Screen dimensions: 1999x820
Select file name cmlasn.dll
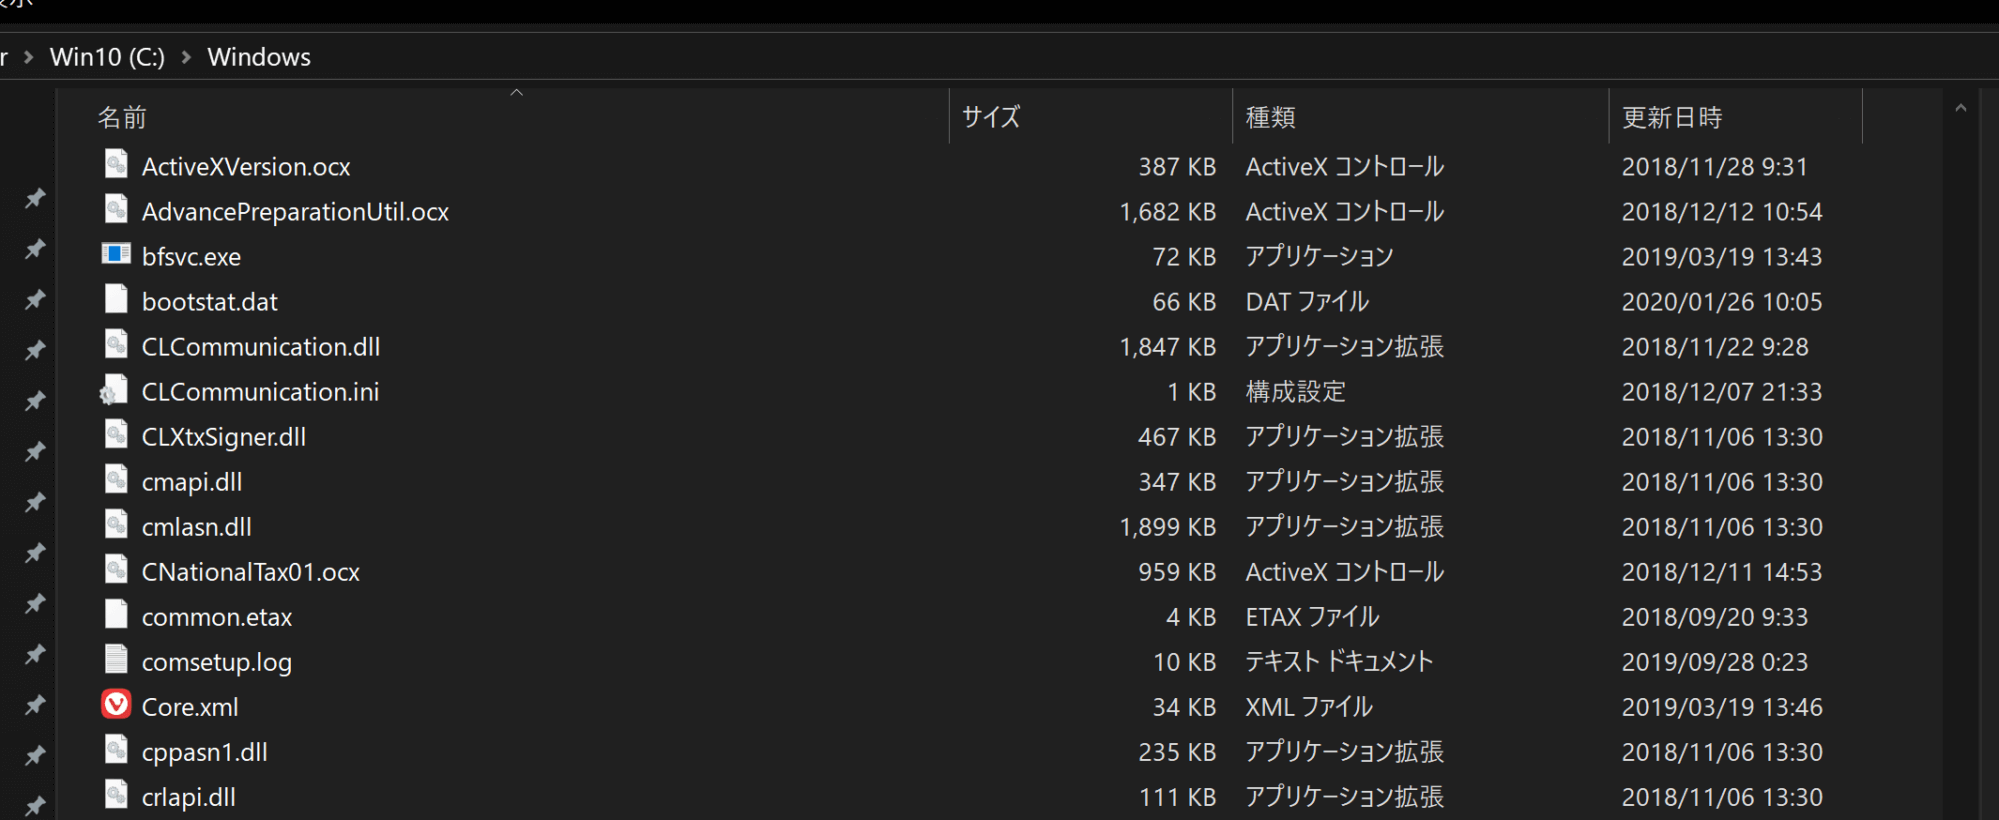[x=196, y=527]
